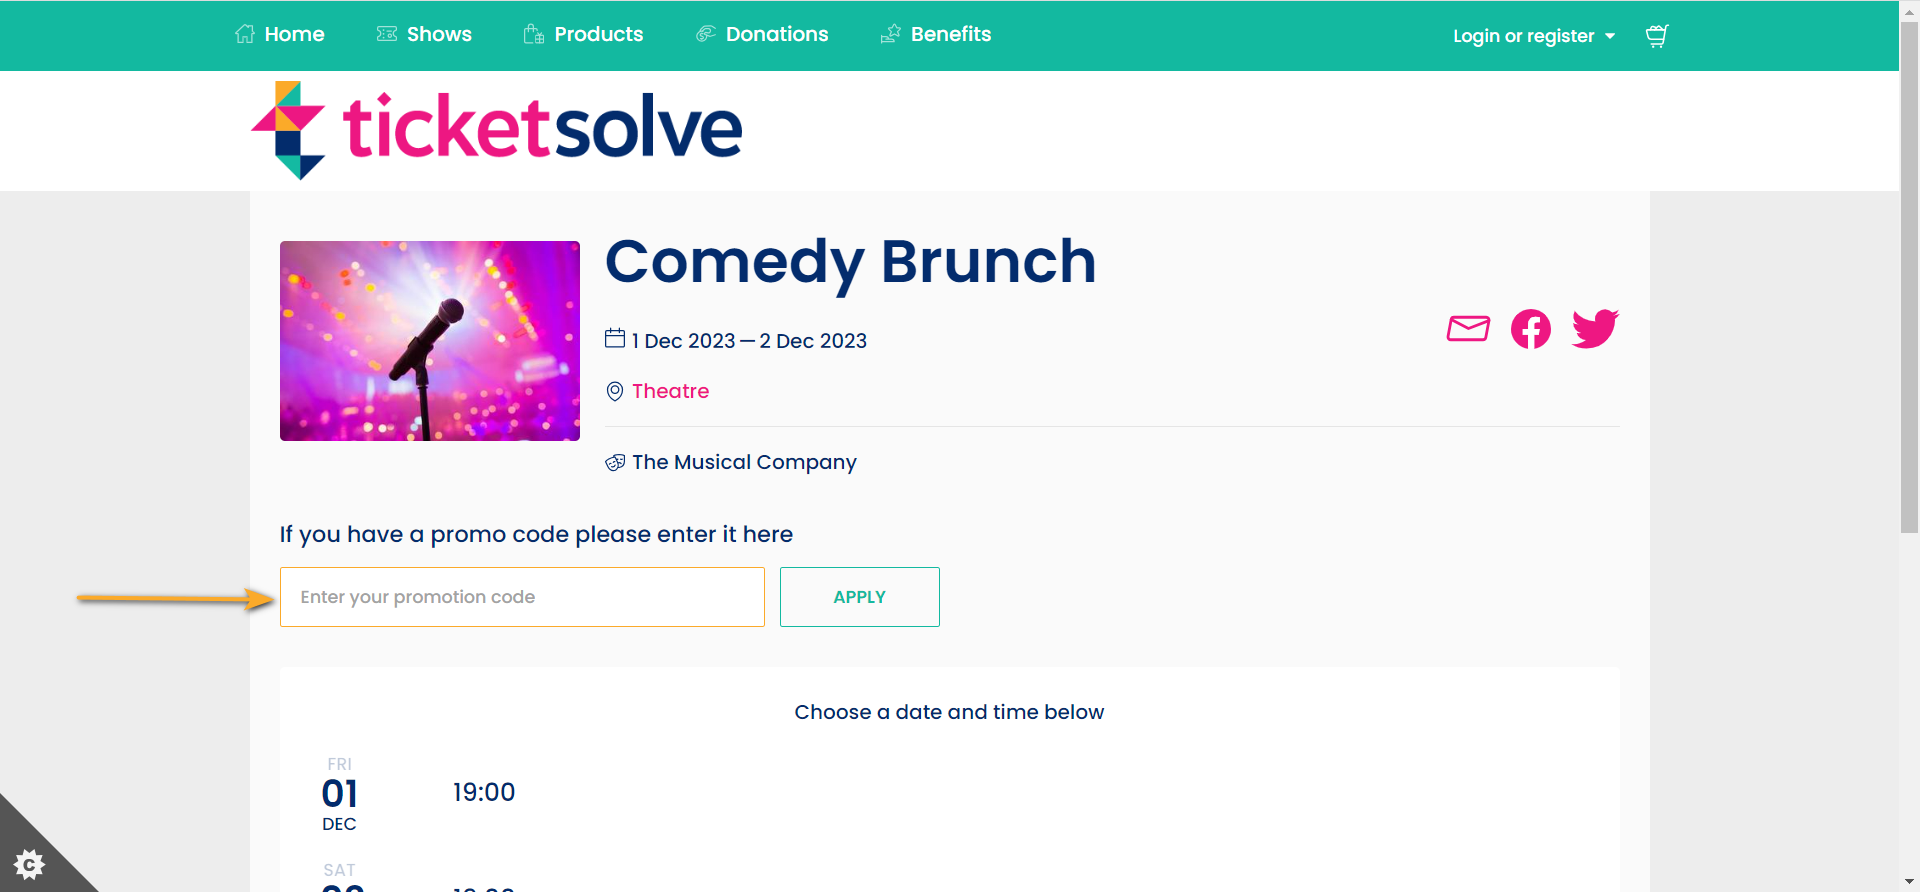Share the event on Twitter
1920x892 pixels.
coord(1593,328)
